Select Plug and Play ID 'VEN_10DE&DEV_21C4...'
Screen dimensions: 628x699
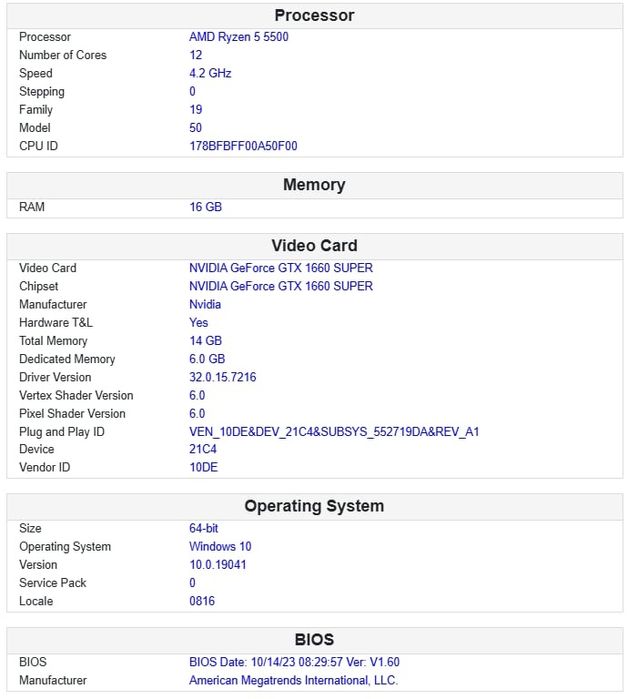(x=334, y=432)
